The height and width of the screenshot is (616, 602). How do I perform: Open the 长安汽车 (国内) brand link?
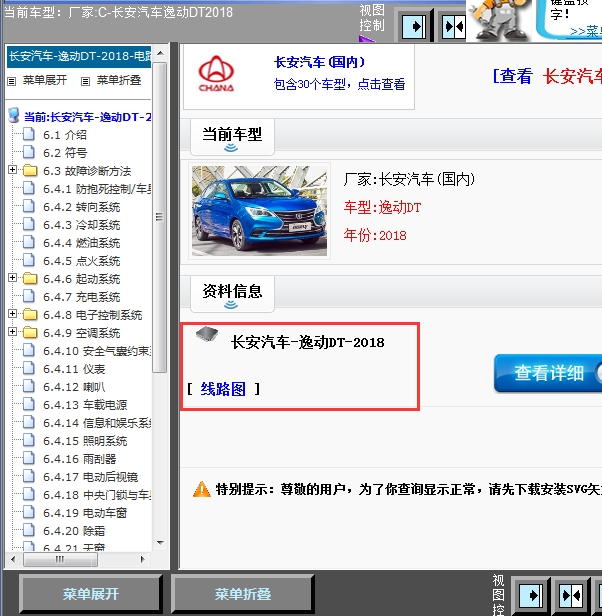319,62
